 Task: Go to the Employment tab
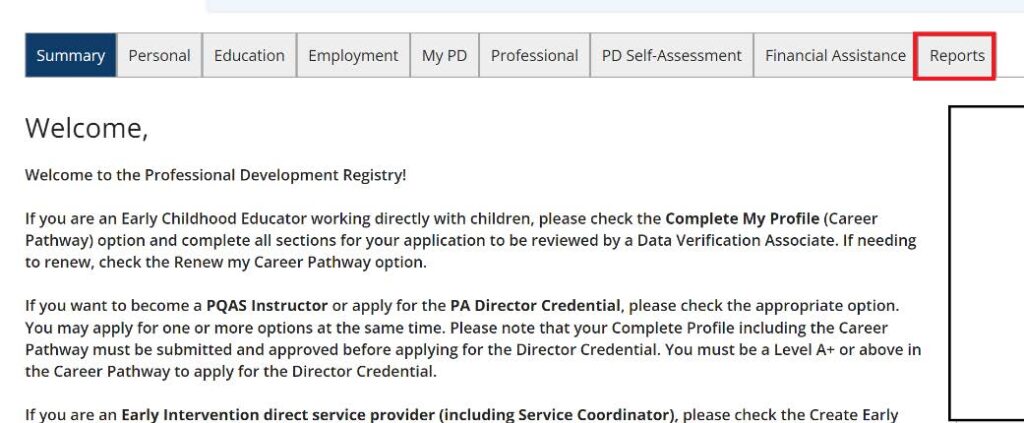353,55
